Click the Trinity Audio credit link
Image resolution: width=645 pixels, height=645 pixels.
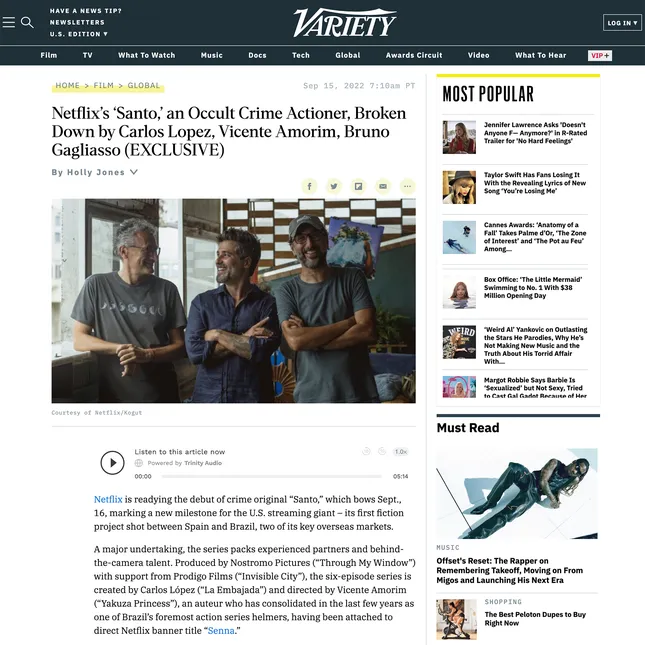tap(203, 463)
